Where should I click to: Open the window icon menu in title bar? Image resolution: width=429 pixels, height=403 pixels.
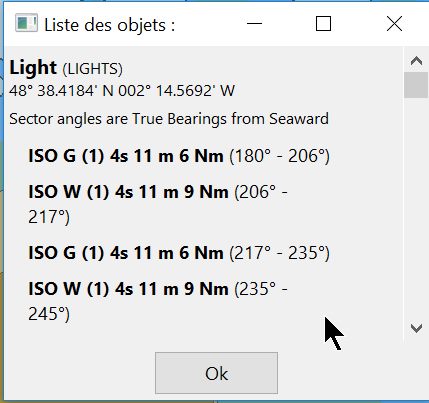pos(26,24)
